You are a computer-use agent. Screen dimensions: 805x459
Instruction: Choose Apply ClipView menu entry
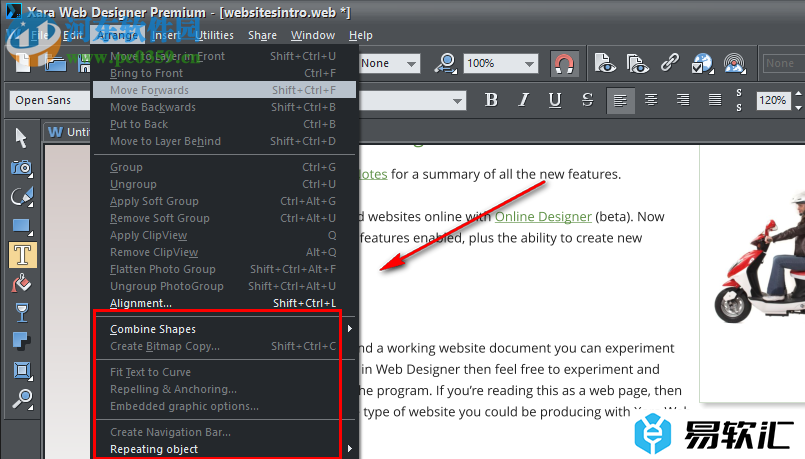tap(224, 235)
